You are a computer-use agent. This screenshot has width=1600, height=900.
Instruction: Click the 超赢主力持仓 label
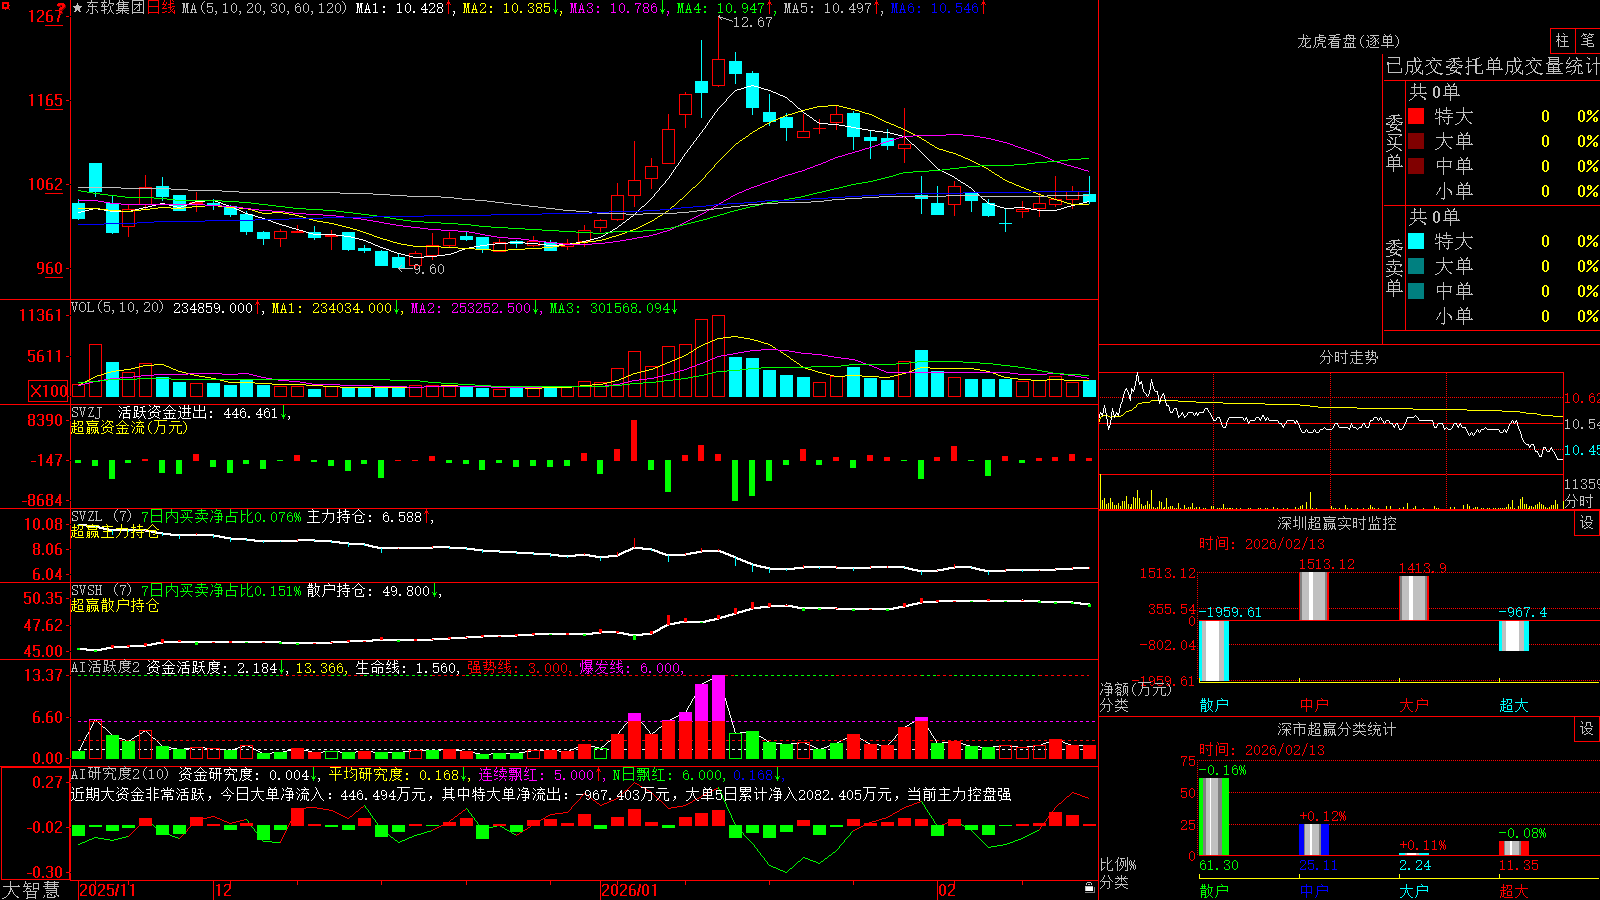(115, 531)
